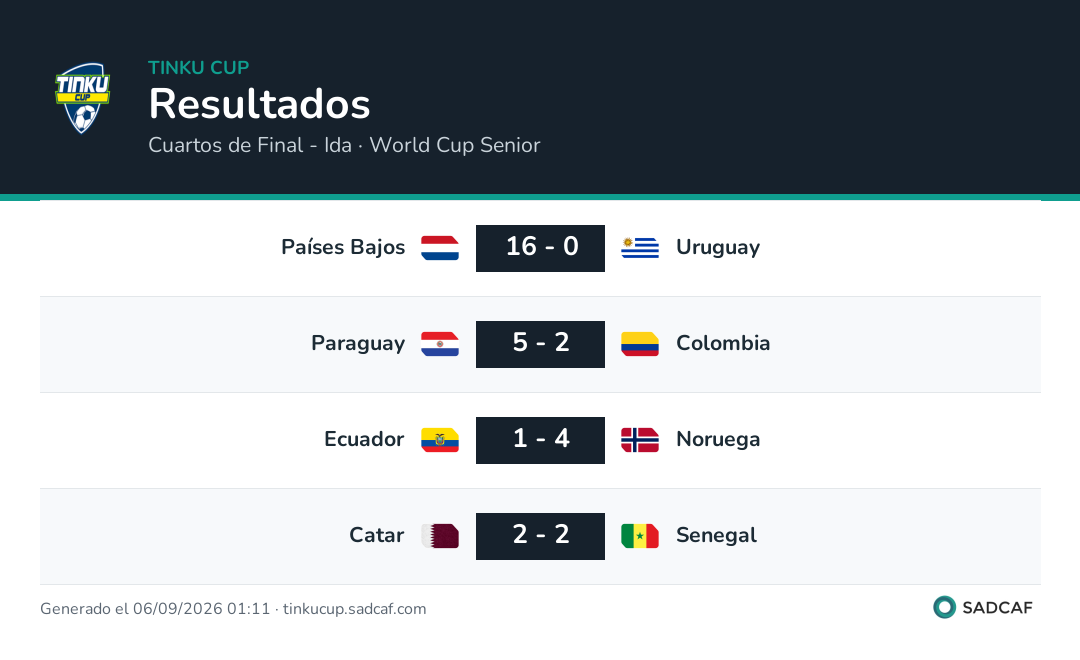The height and width of the screenshot is (660, 1080).
Task: Click the Catar flag icon
Action: tap(440, 536)
